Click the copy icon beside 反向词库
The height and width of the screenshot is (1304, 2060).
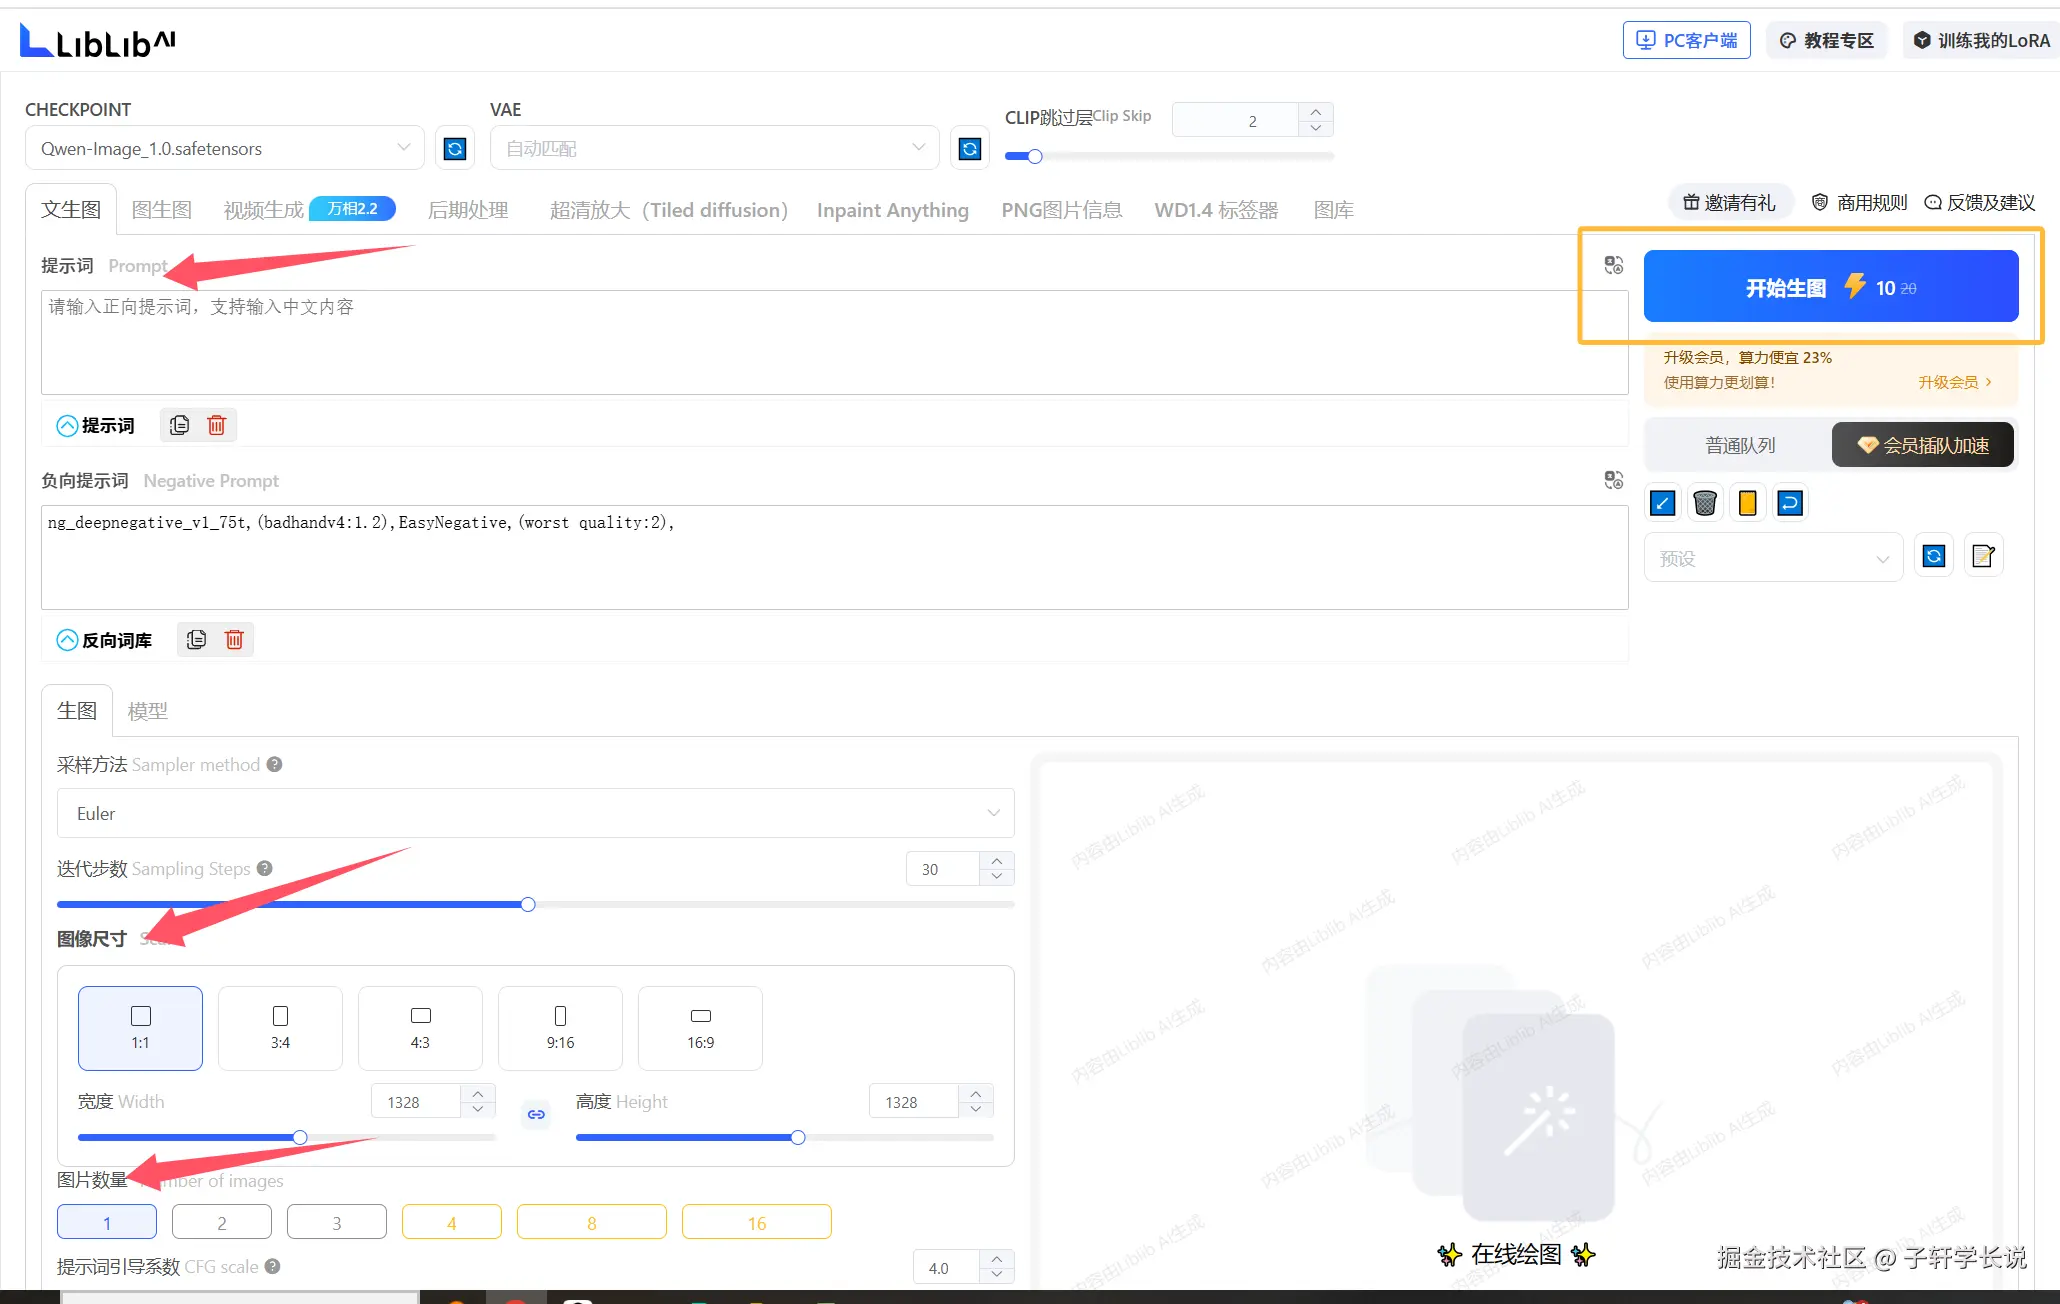coord(197,640)
